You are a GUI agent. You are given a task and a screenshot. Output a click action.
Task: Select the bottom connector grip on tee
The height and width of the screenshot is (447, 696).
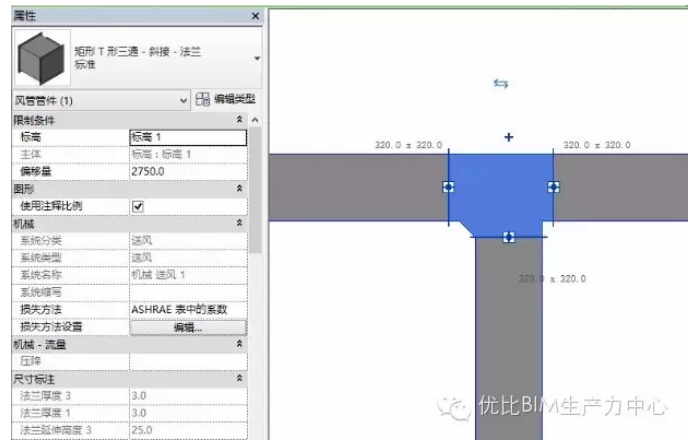coord(508,236)
